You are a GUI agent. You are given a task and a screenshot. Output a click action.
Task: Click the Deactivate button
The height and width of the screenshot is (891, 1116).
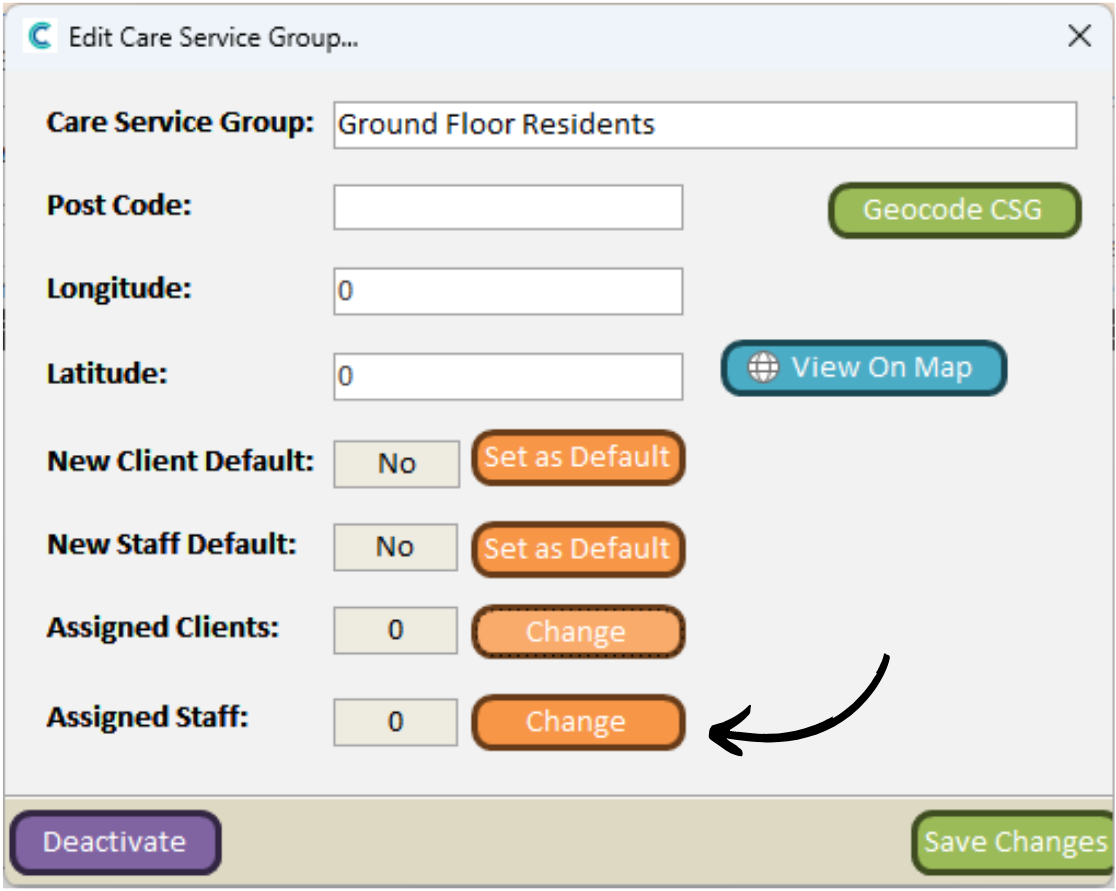(115, 843)
